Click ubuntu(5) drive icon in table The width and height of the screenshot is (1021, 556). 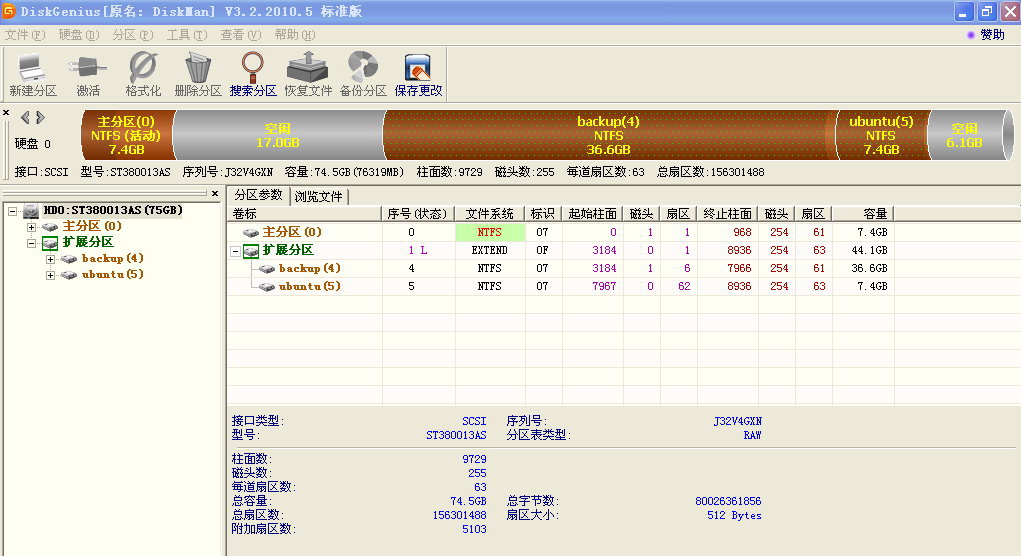[x=267, y=286]
